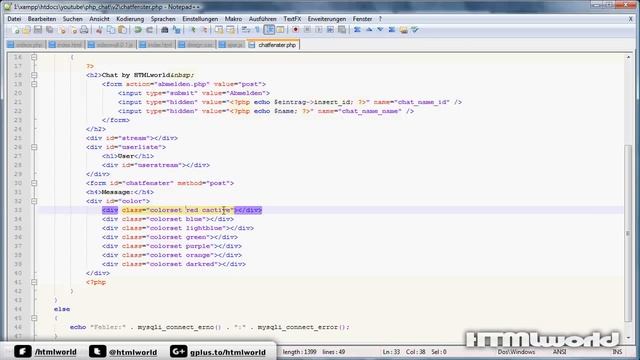Click the Dos\Windows line ending status field
Image resolution: width=640 pixels, height=360 pixels.
pyautogui.click(x=516, y=352)
